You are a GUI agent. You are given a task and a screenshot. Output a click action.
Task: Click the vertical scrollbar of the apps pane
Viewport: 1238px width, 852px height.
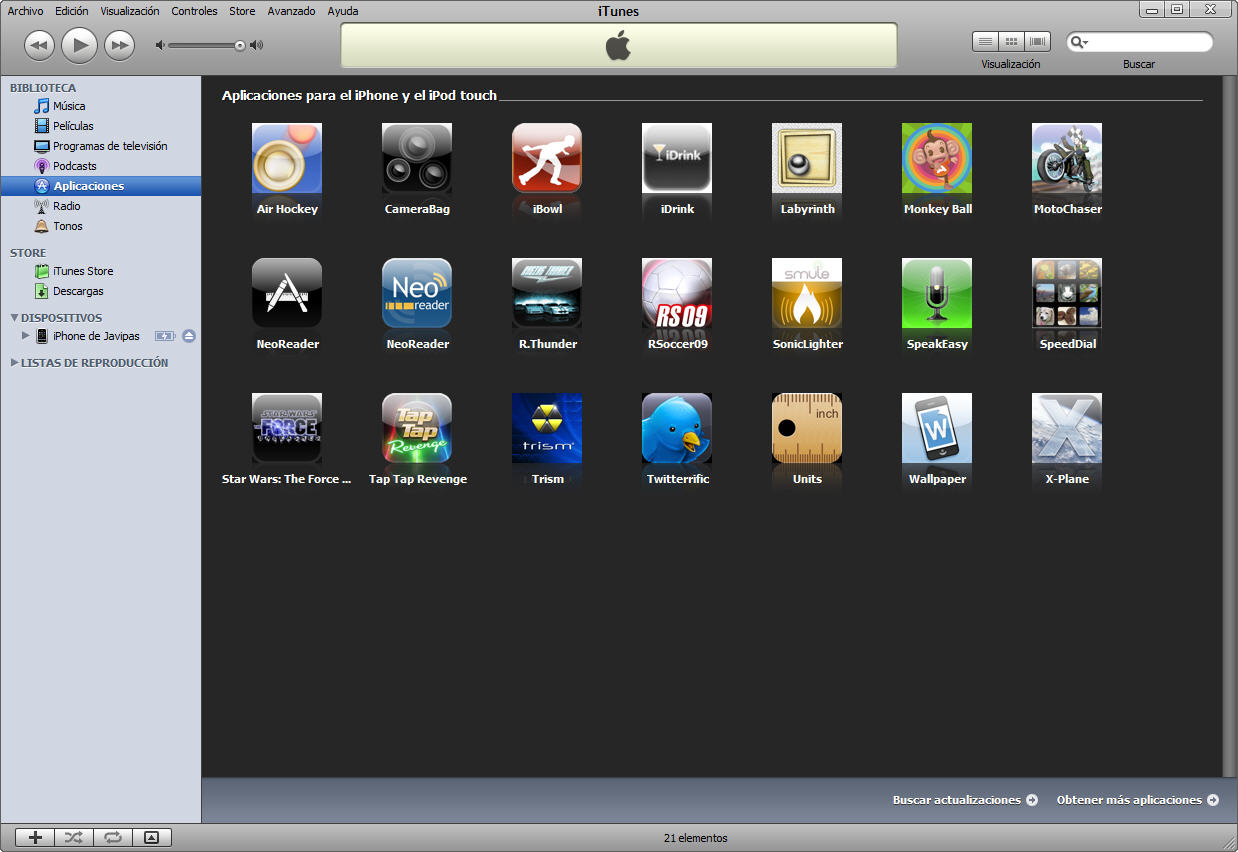click(x=1230, y=425)
